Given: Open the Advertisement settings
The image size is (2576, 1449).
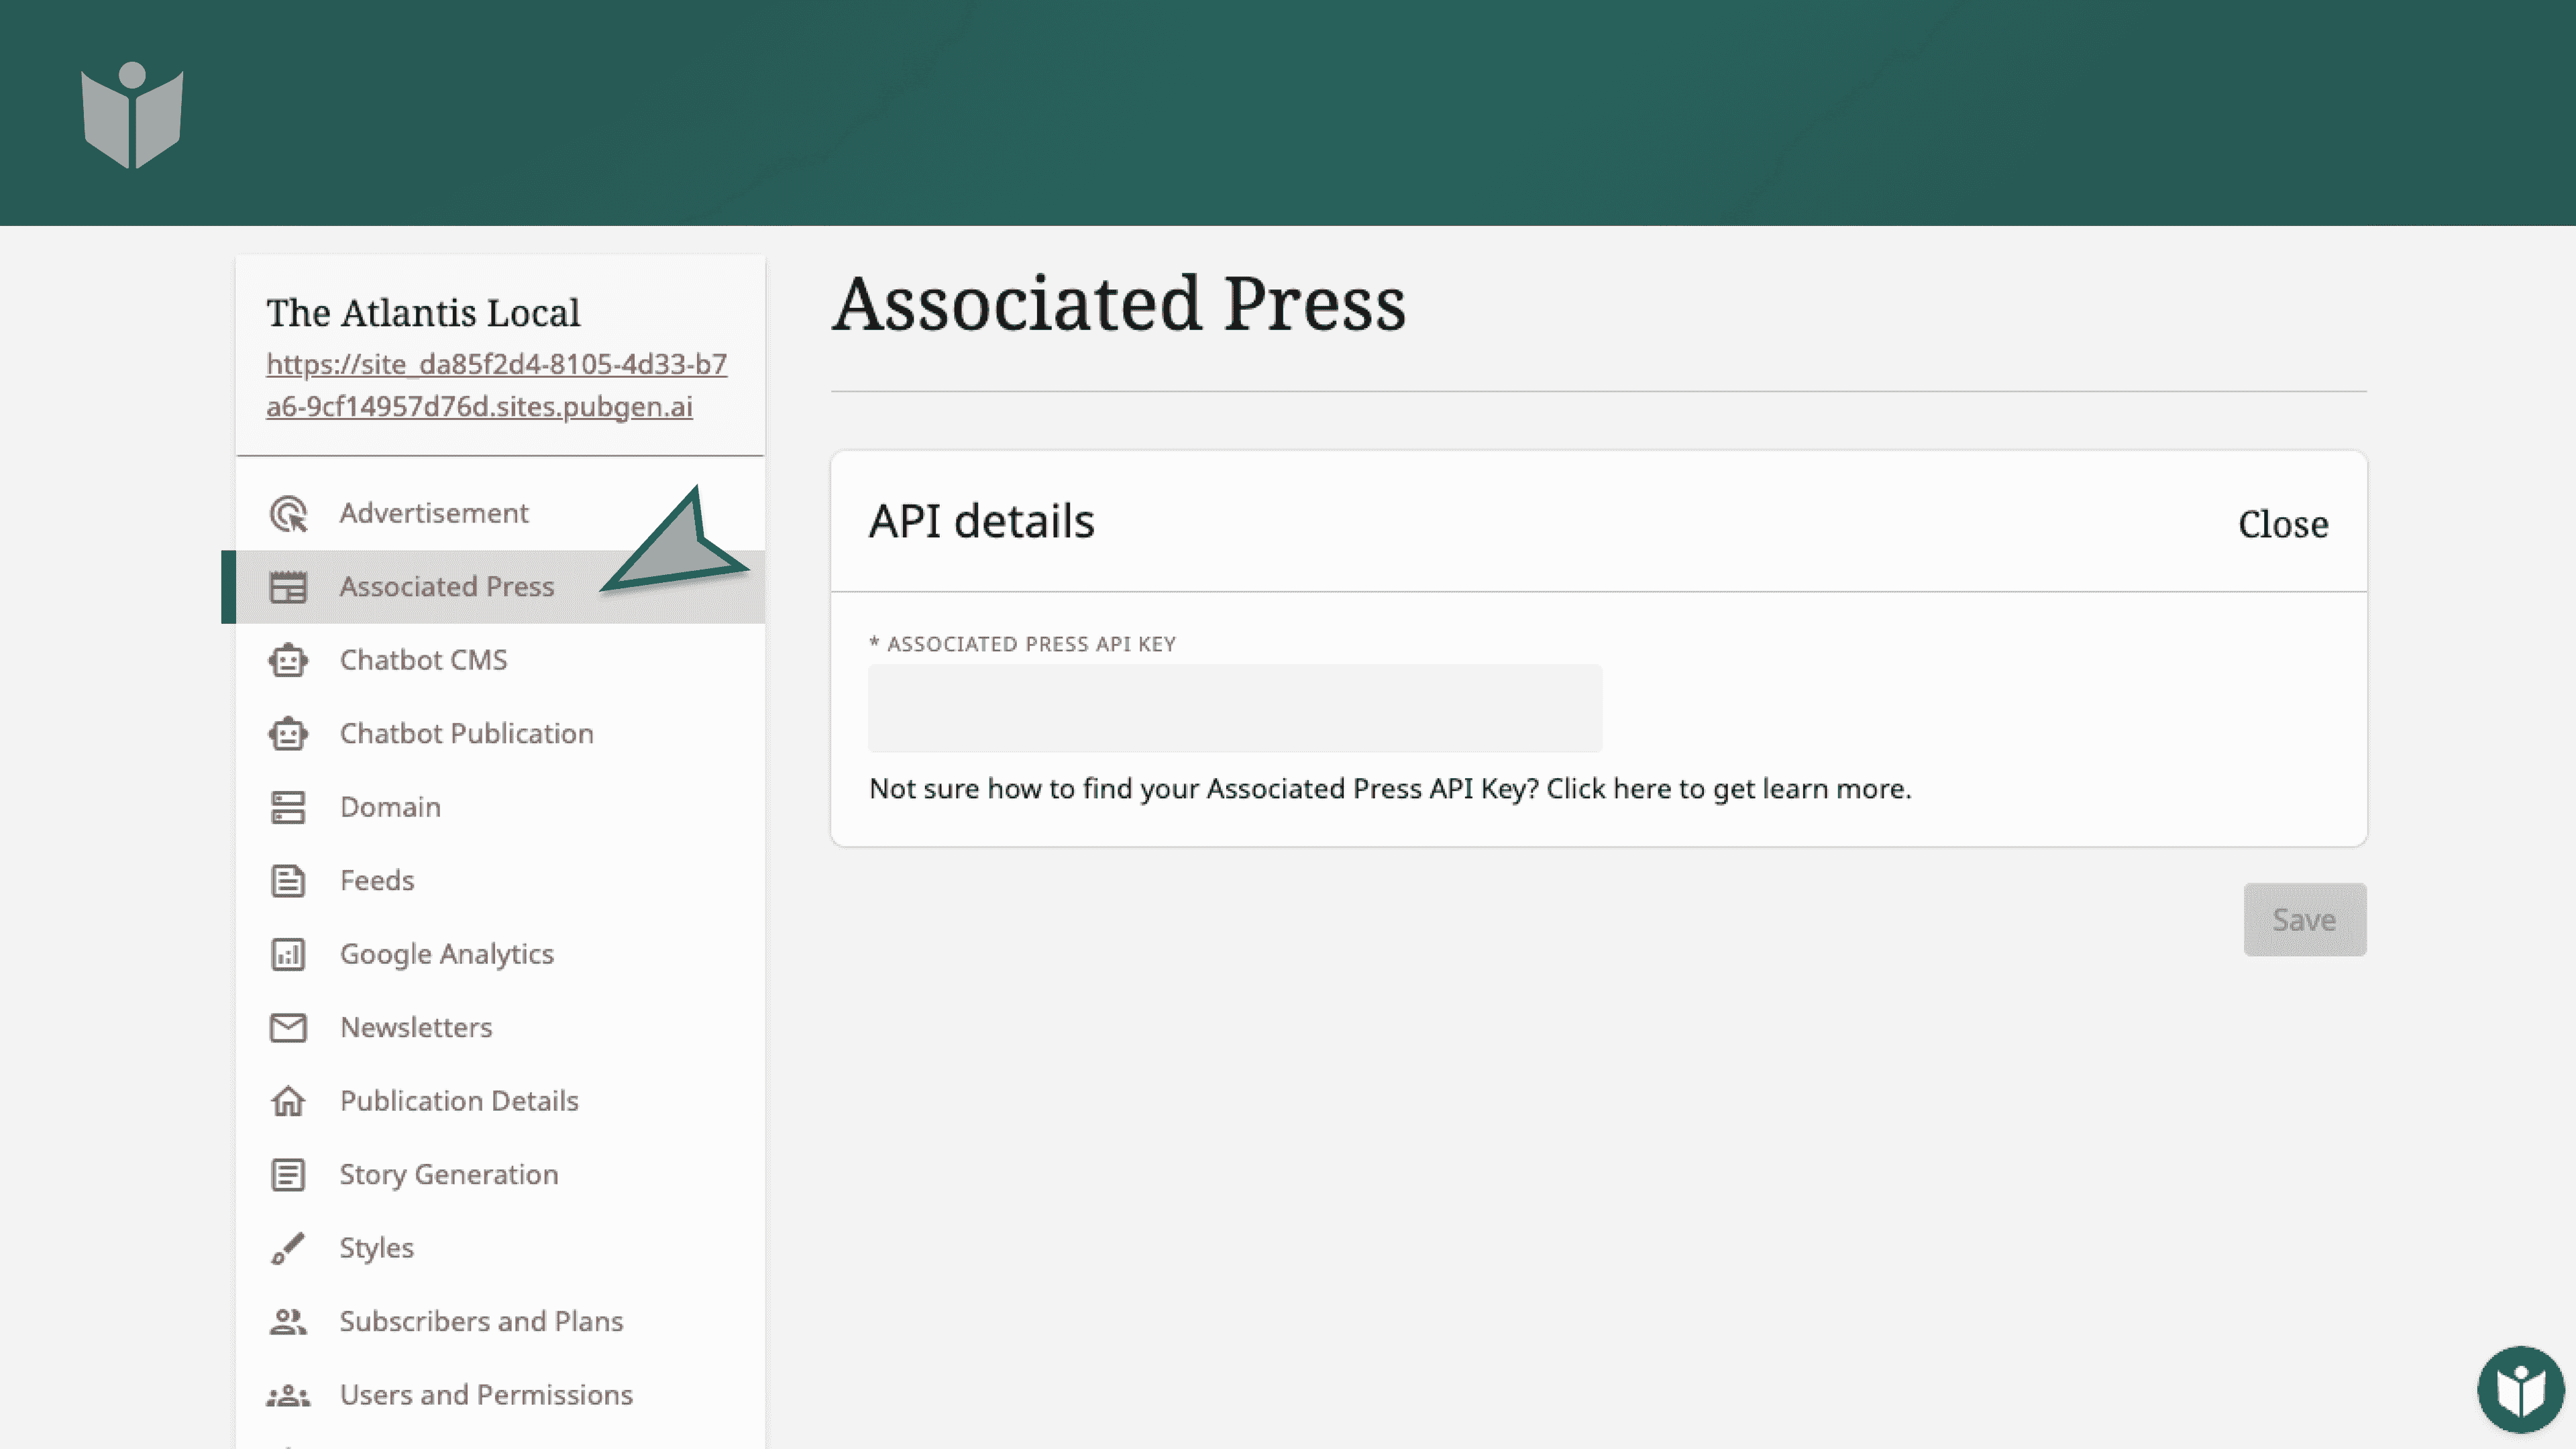Looking at the screenshot, I should [x=500, y=513].
